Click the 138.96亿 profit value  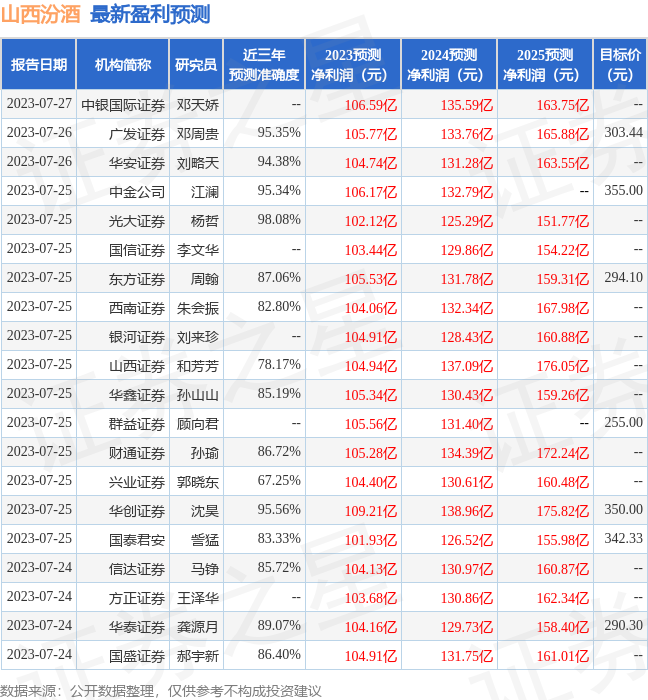click(467, 511)
